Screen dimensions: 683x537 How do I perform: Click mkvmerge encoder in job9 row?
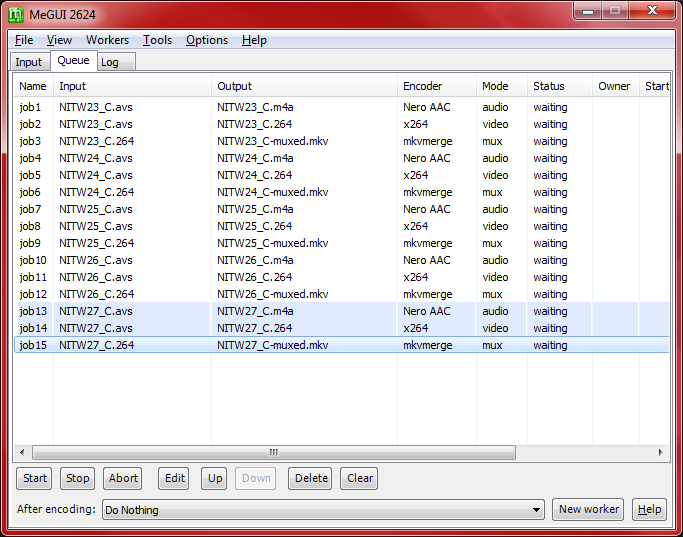coord(428,243)
